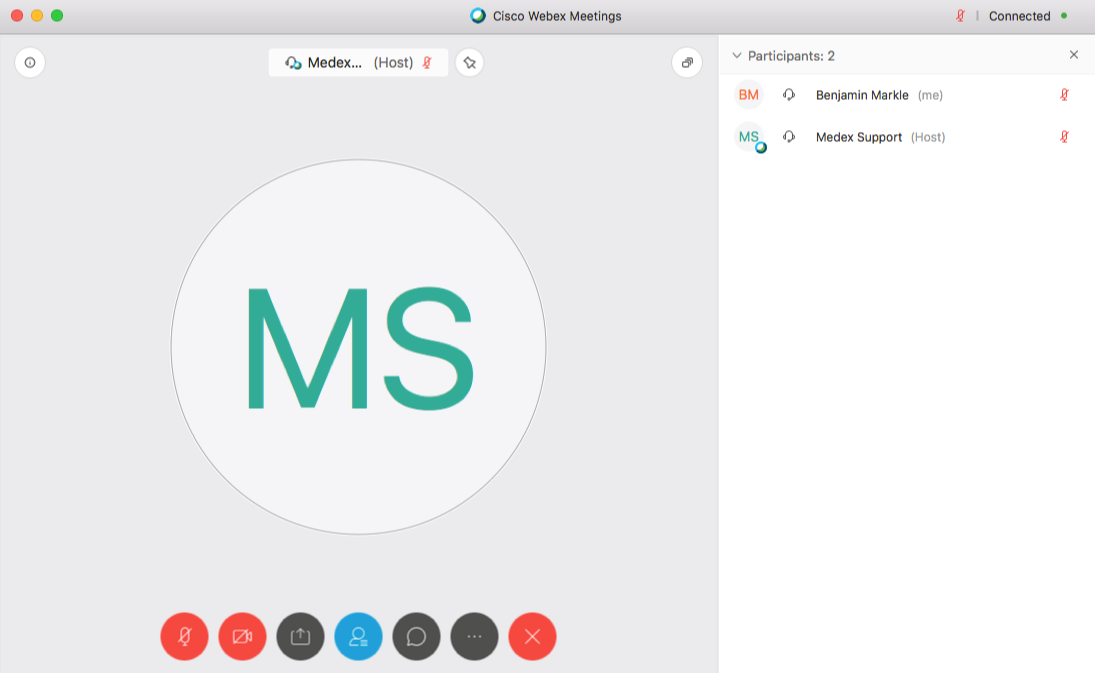The height and width of the screenshot is (673, 1095).
Task: Toggle the Participants panel button
Action: coord(358,636)
